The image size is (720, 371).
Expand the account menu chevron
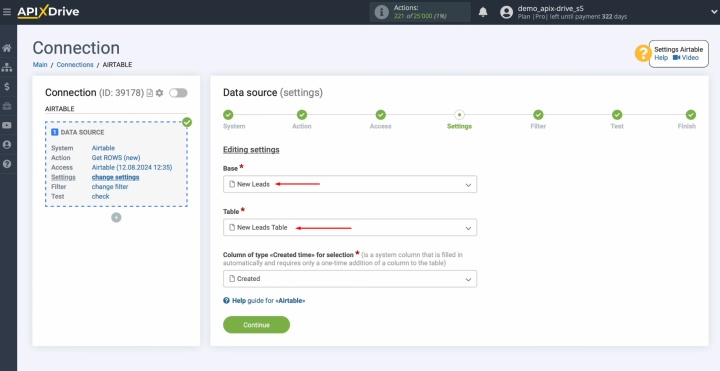[713, 12]
